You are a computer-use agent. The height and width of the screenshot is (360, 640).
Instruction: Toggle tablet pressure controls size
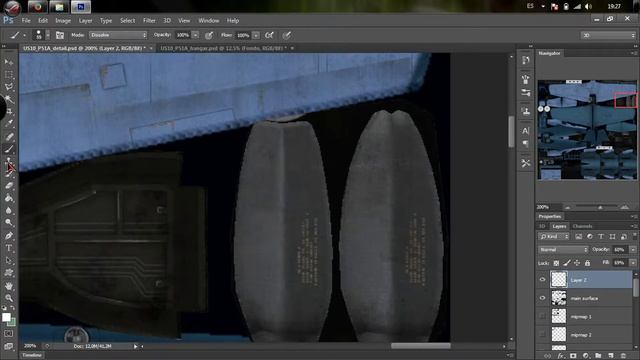287,36
